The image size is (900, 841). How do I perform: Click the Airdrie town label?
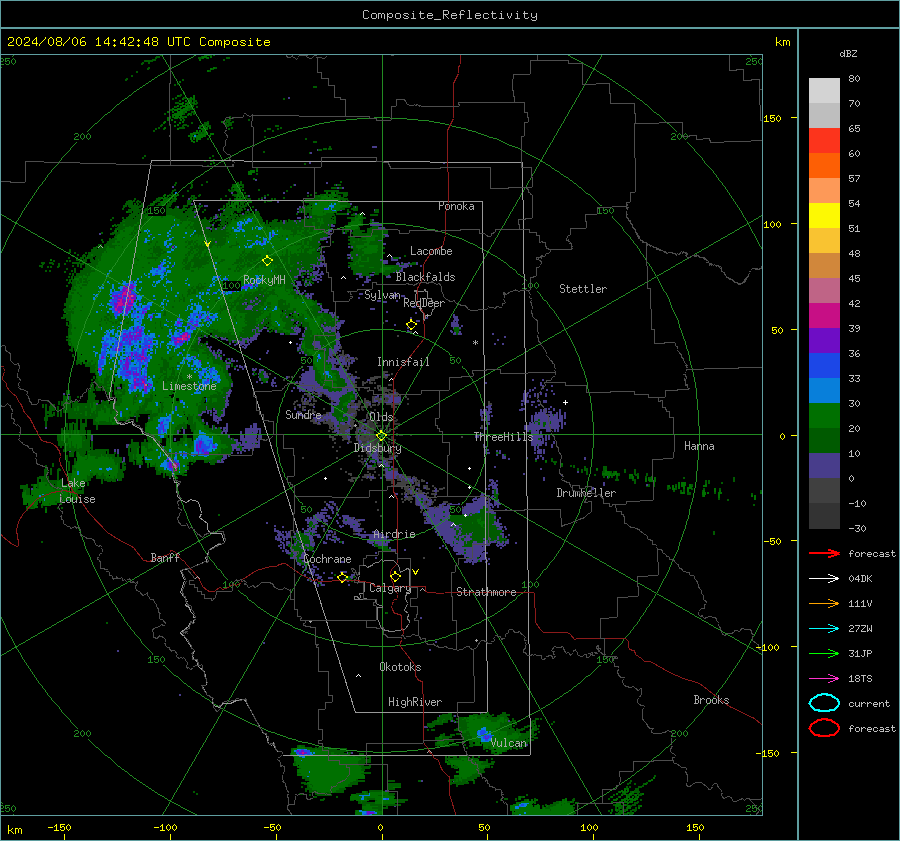pyautogui.click(x=394, y=534)
